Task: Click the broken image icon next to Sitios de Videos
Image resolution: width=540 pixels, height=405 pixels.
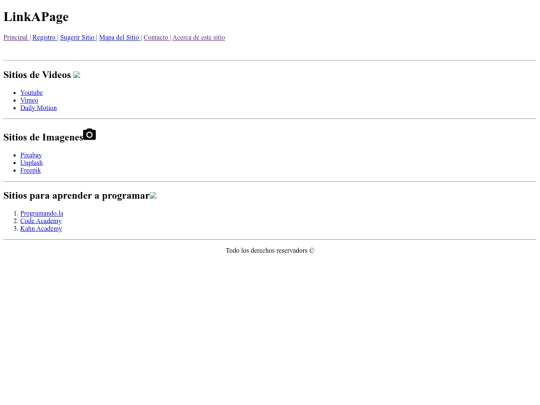Action: [77, 75]
